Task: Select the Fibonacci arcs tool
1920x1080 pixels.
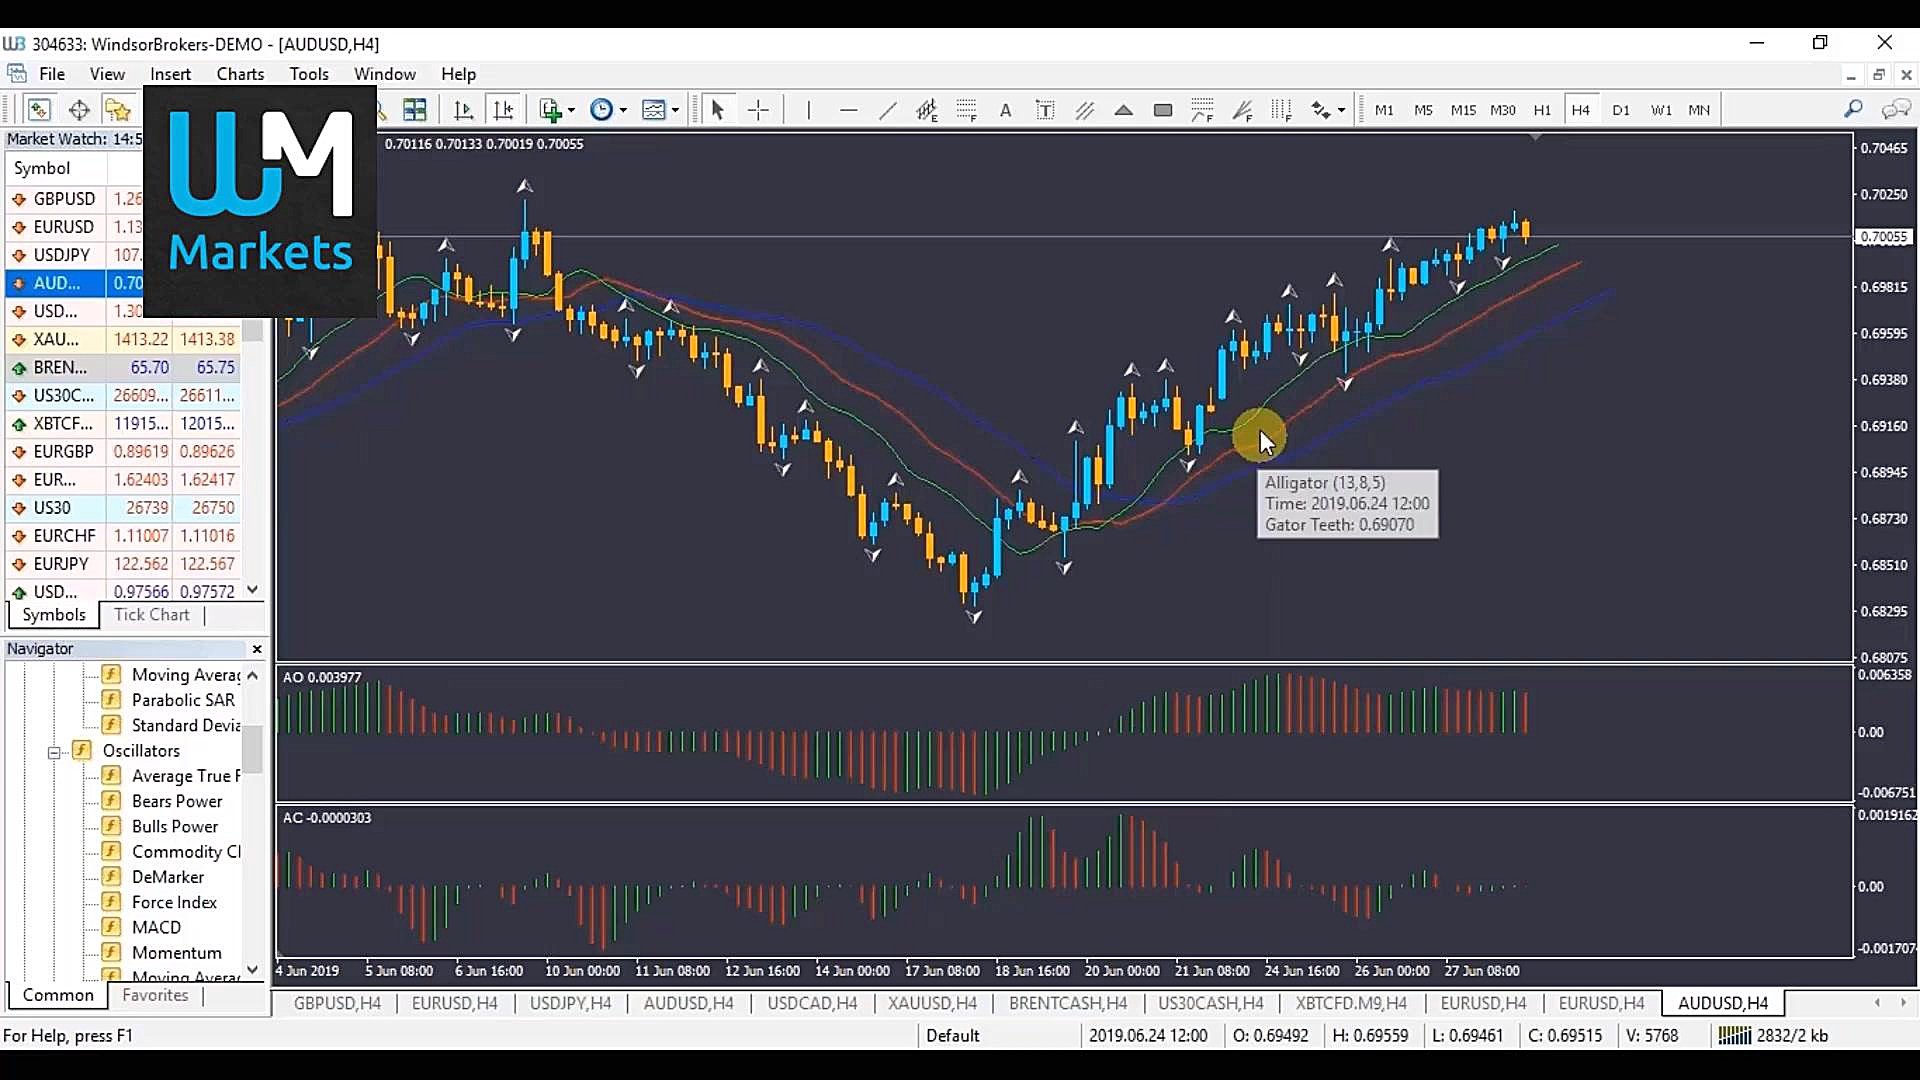Action: 1203,110
